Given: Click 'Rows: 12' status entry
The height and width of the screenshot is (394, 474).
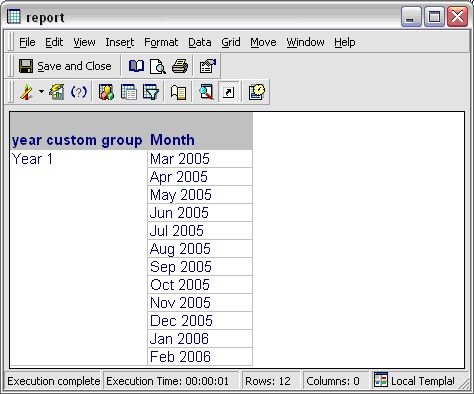Looking at the screenshot, I should pos(268,381).
